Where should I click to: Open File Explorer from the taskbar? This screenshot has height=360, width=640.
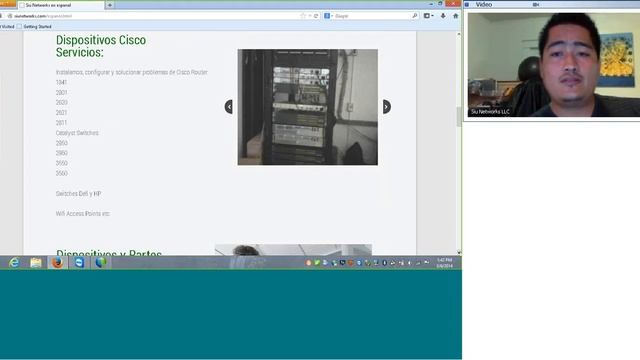click(36, 262)
